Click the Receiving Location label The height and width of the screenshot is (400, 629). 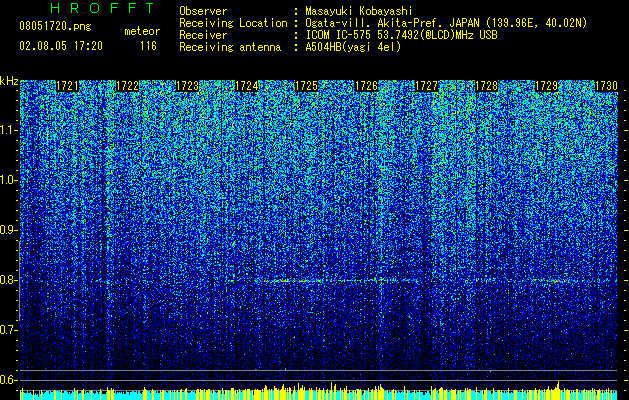click(233, 23)
